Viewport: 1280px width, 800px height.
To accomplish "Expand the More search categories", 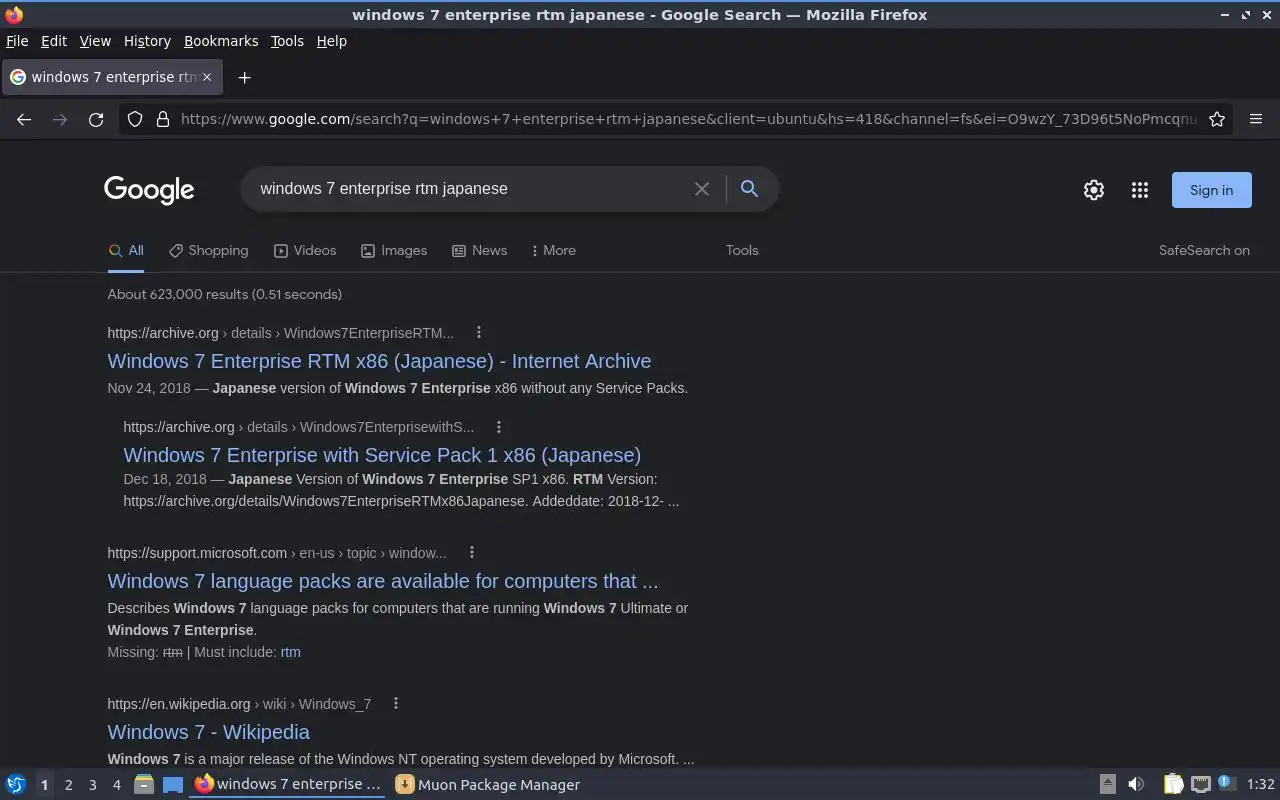I will coord(553,250).
